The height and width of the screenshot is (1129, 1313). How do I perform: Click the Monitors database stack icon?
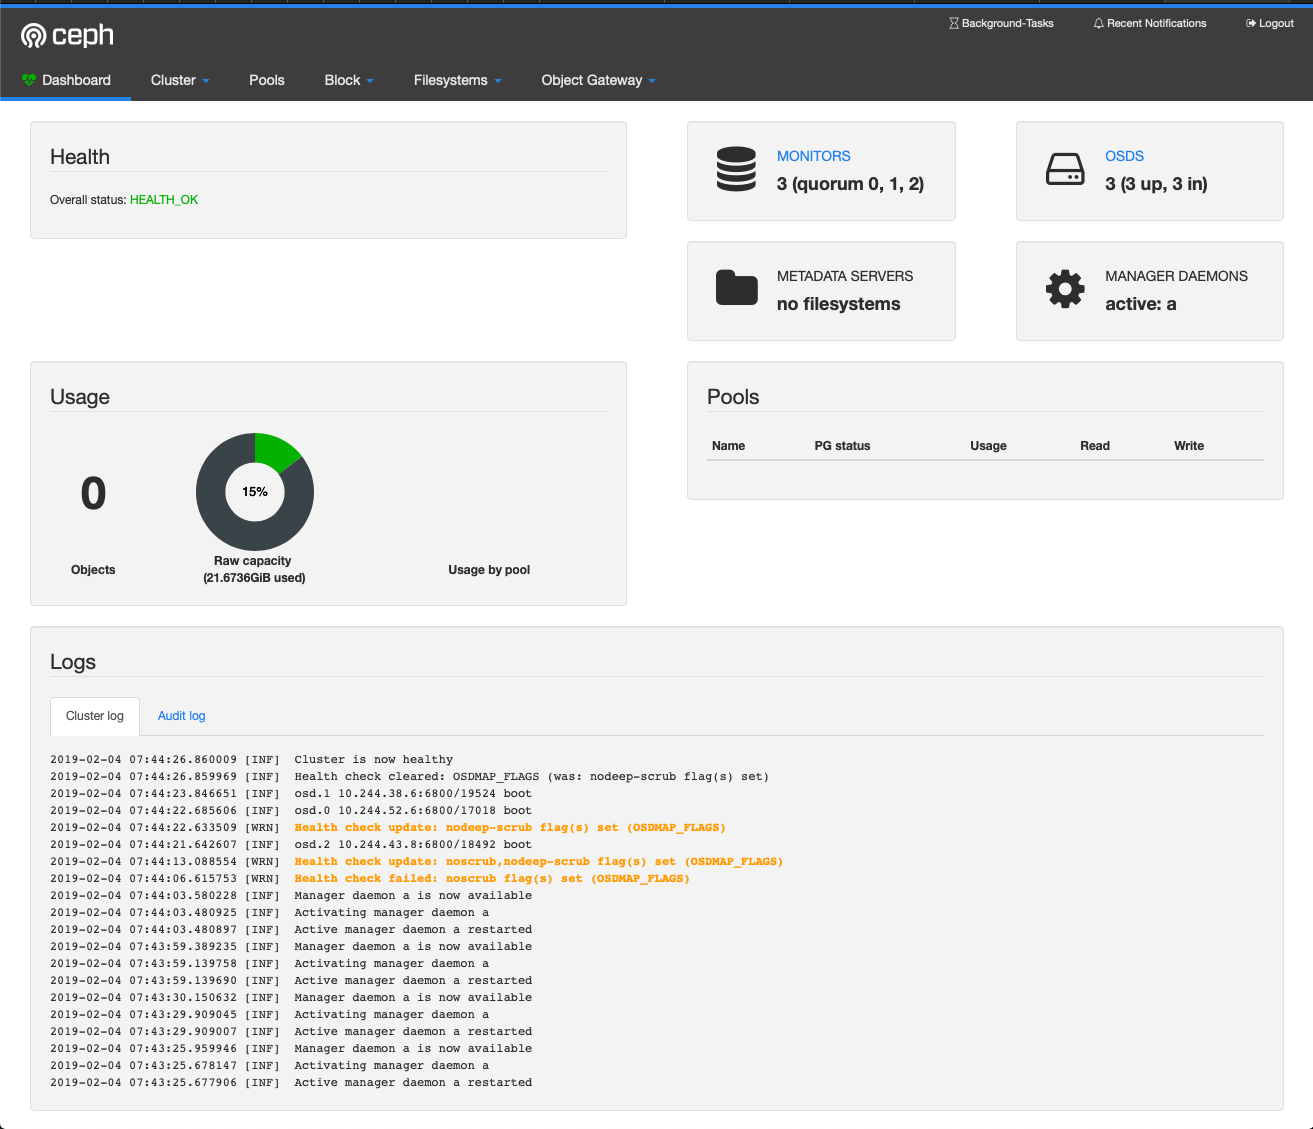pos(736,170)
